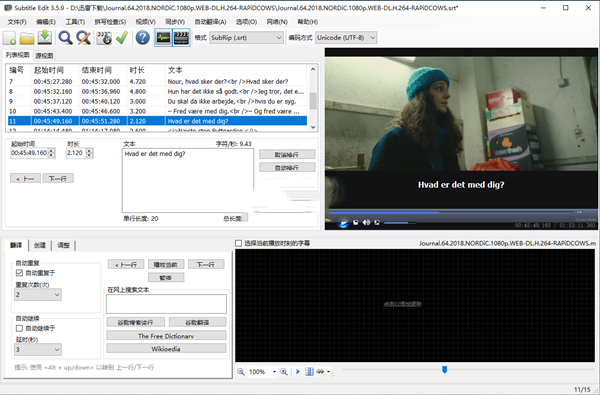Screen dimensions: 600x395
Task: Toggle the video player toolbar icon
Action: pos(181,38)
